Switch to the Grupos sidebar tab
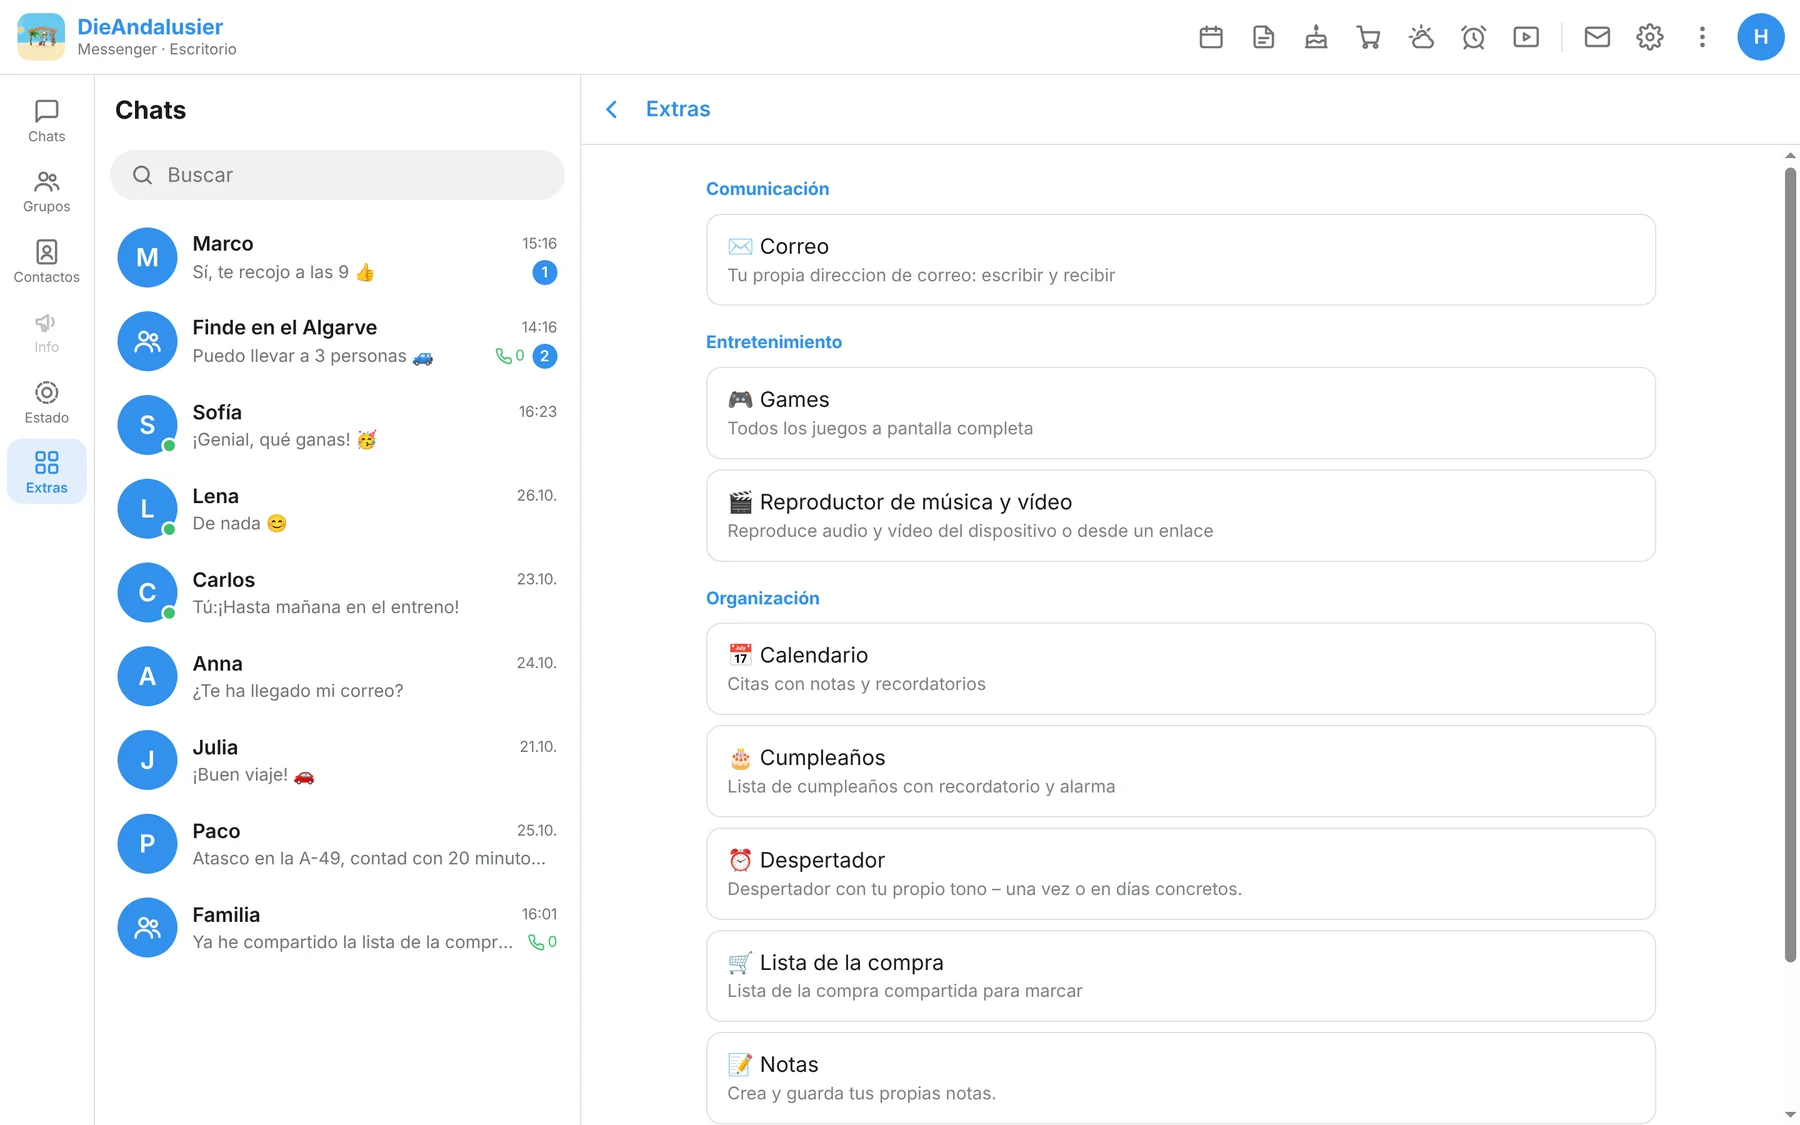1800x1125 pixels. [x=47, y=191]
